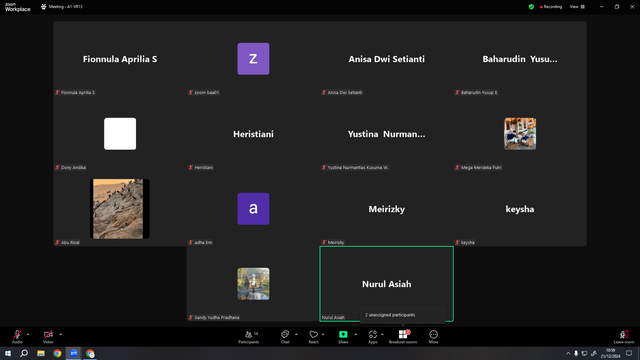The height and width of the screenshot is (360, 640).
Task: Select Dony Andika white avatar
Action: 120,134
